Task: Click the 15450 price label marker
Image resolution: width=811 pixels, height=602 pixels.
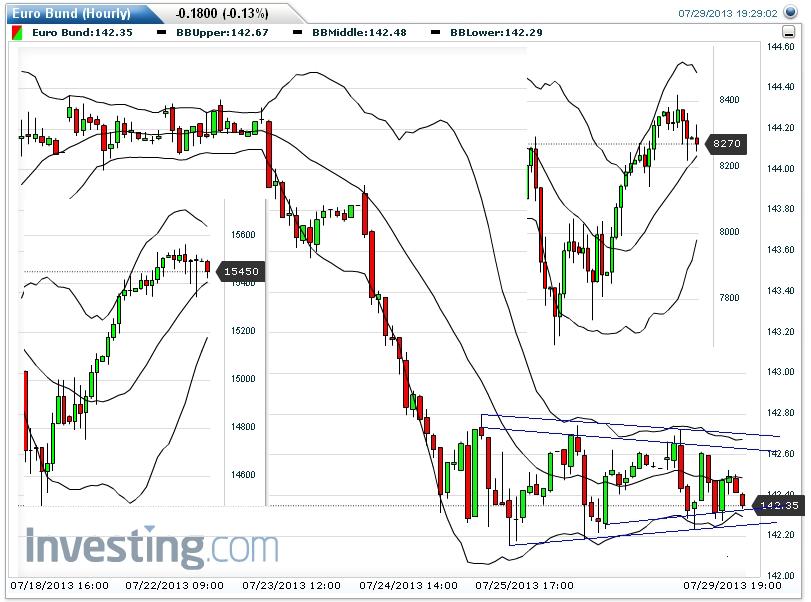Action: point(242,271)
